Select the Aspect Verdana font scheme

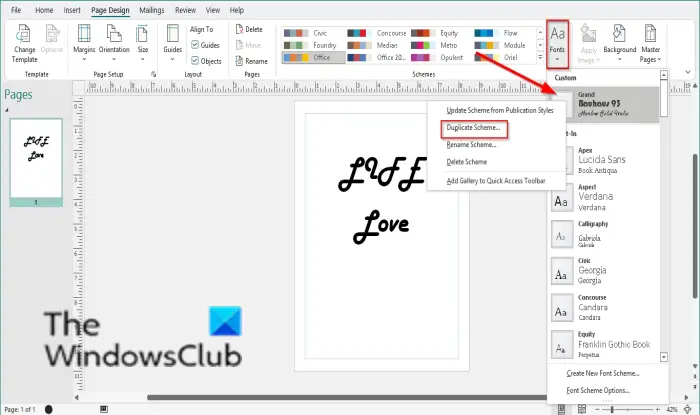click(x=604, y=197)
